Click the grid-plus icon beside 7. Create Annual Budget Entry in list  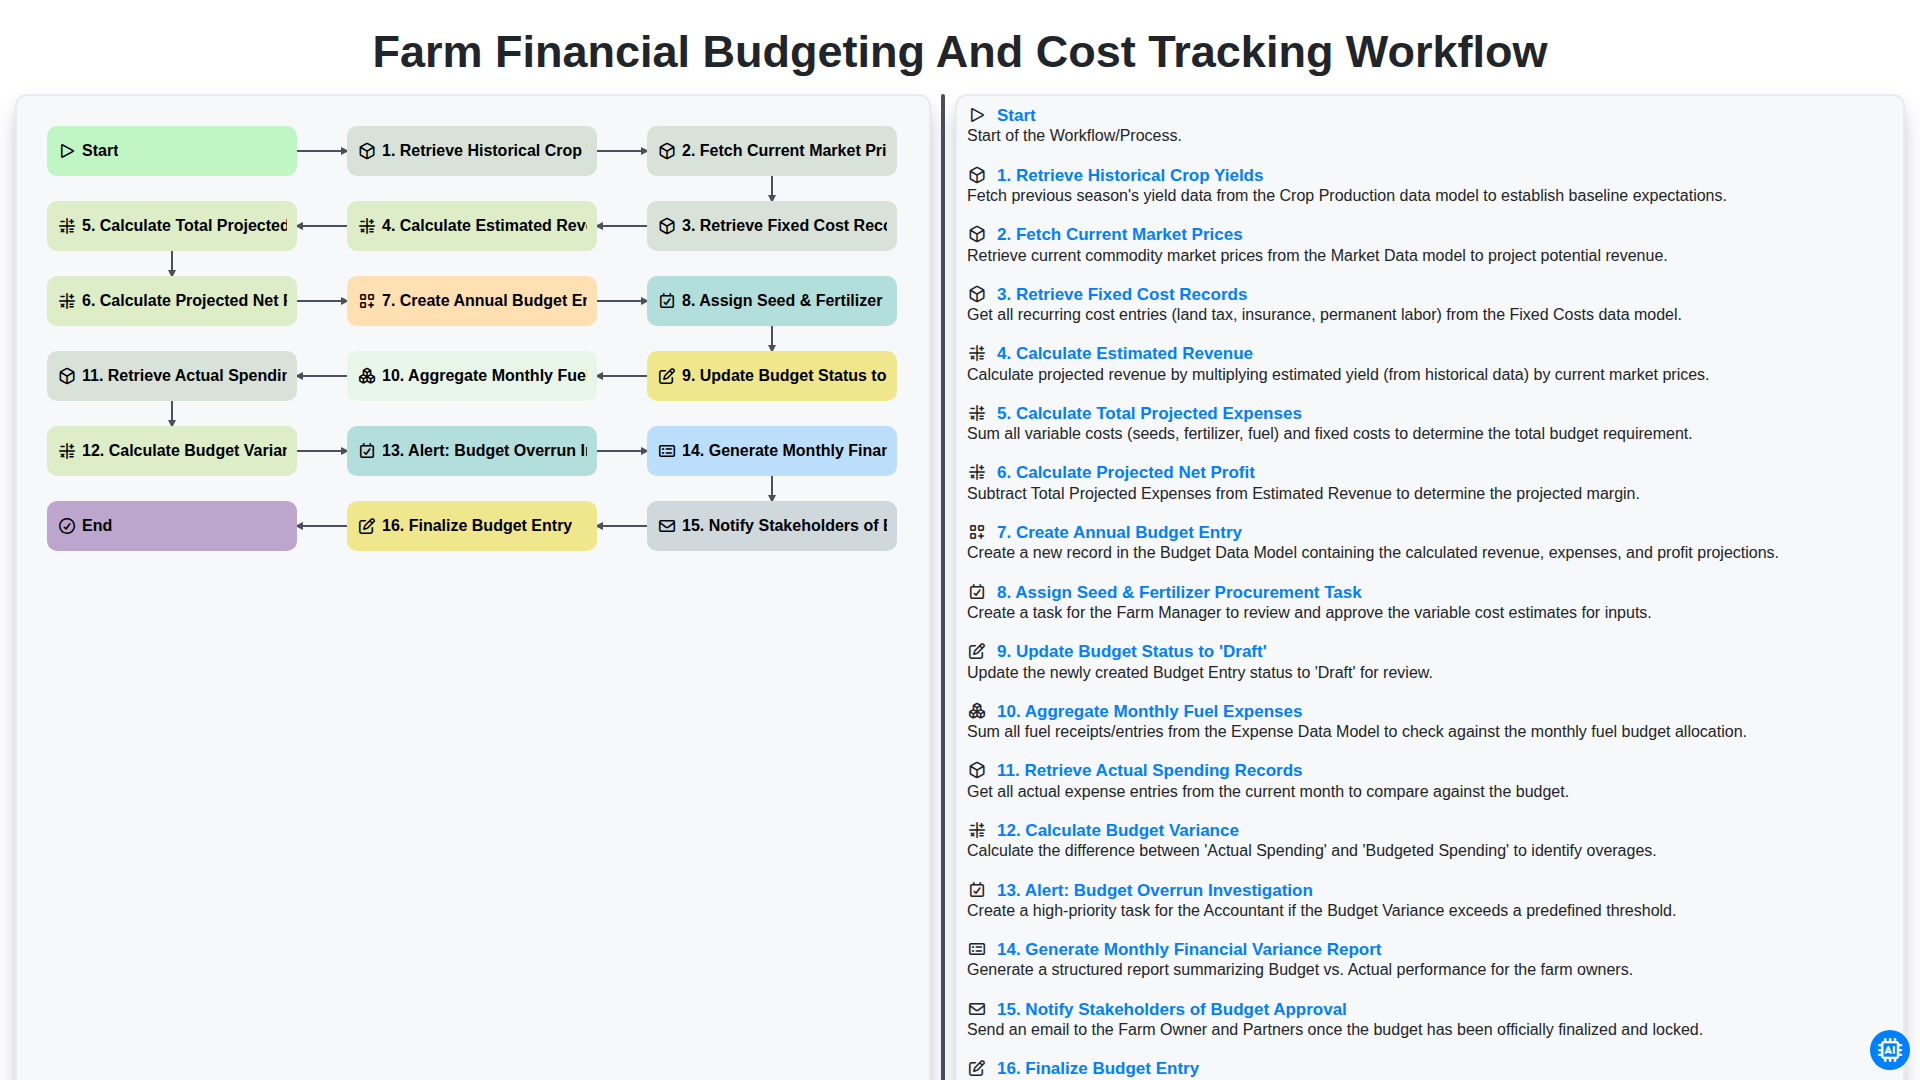coord(977,532)
